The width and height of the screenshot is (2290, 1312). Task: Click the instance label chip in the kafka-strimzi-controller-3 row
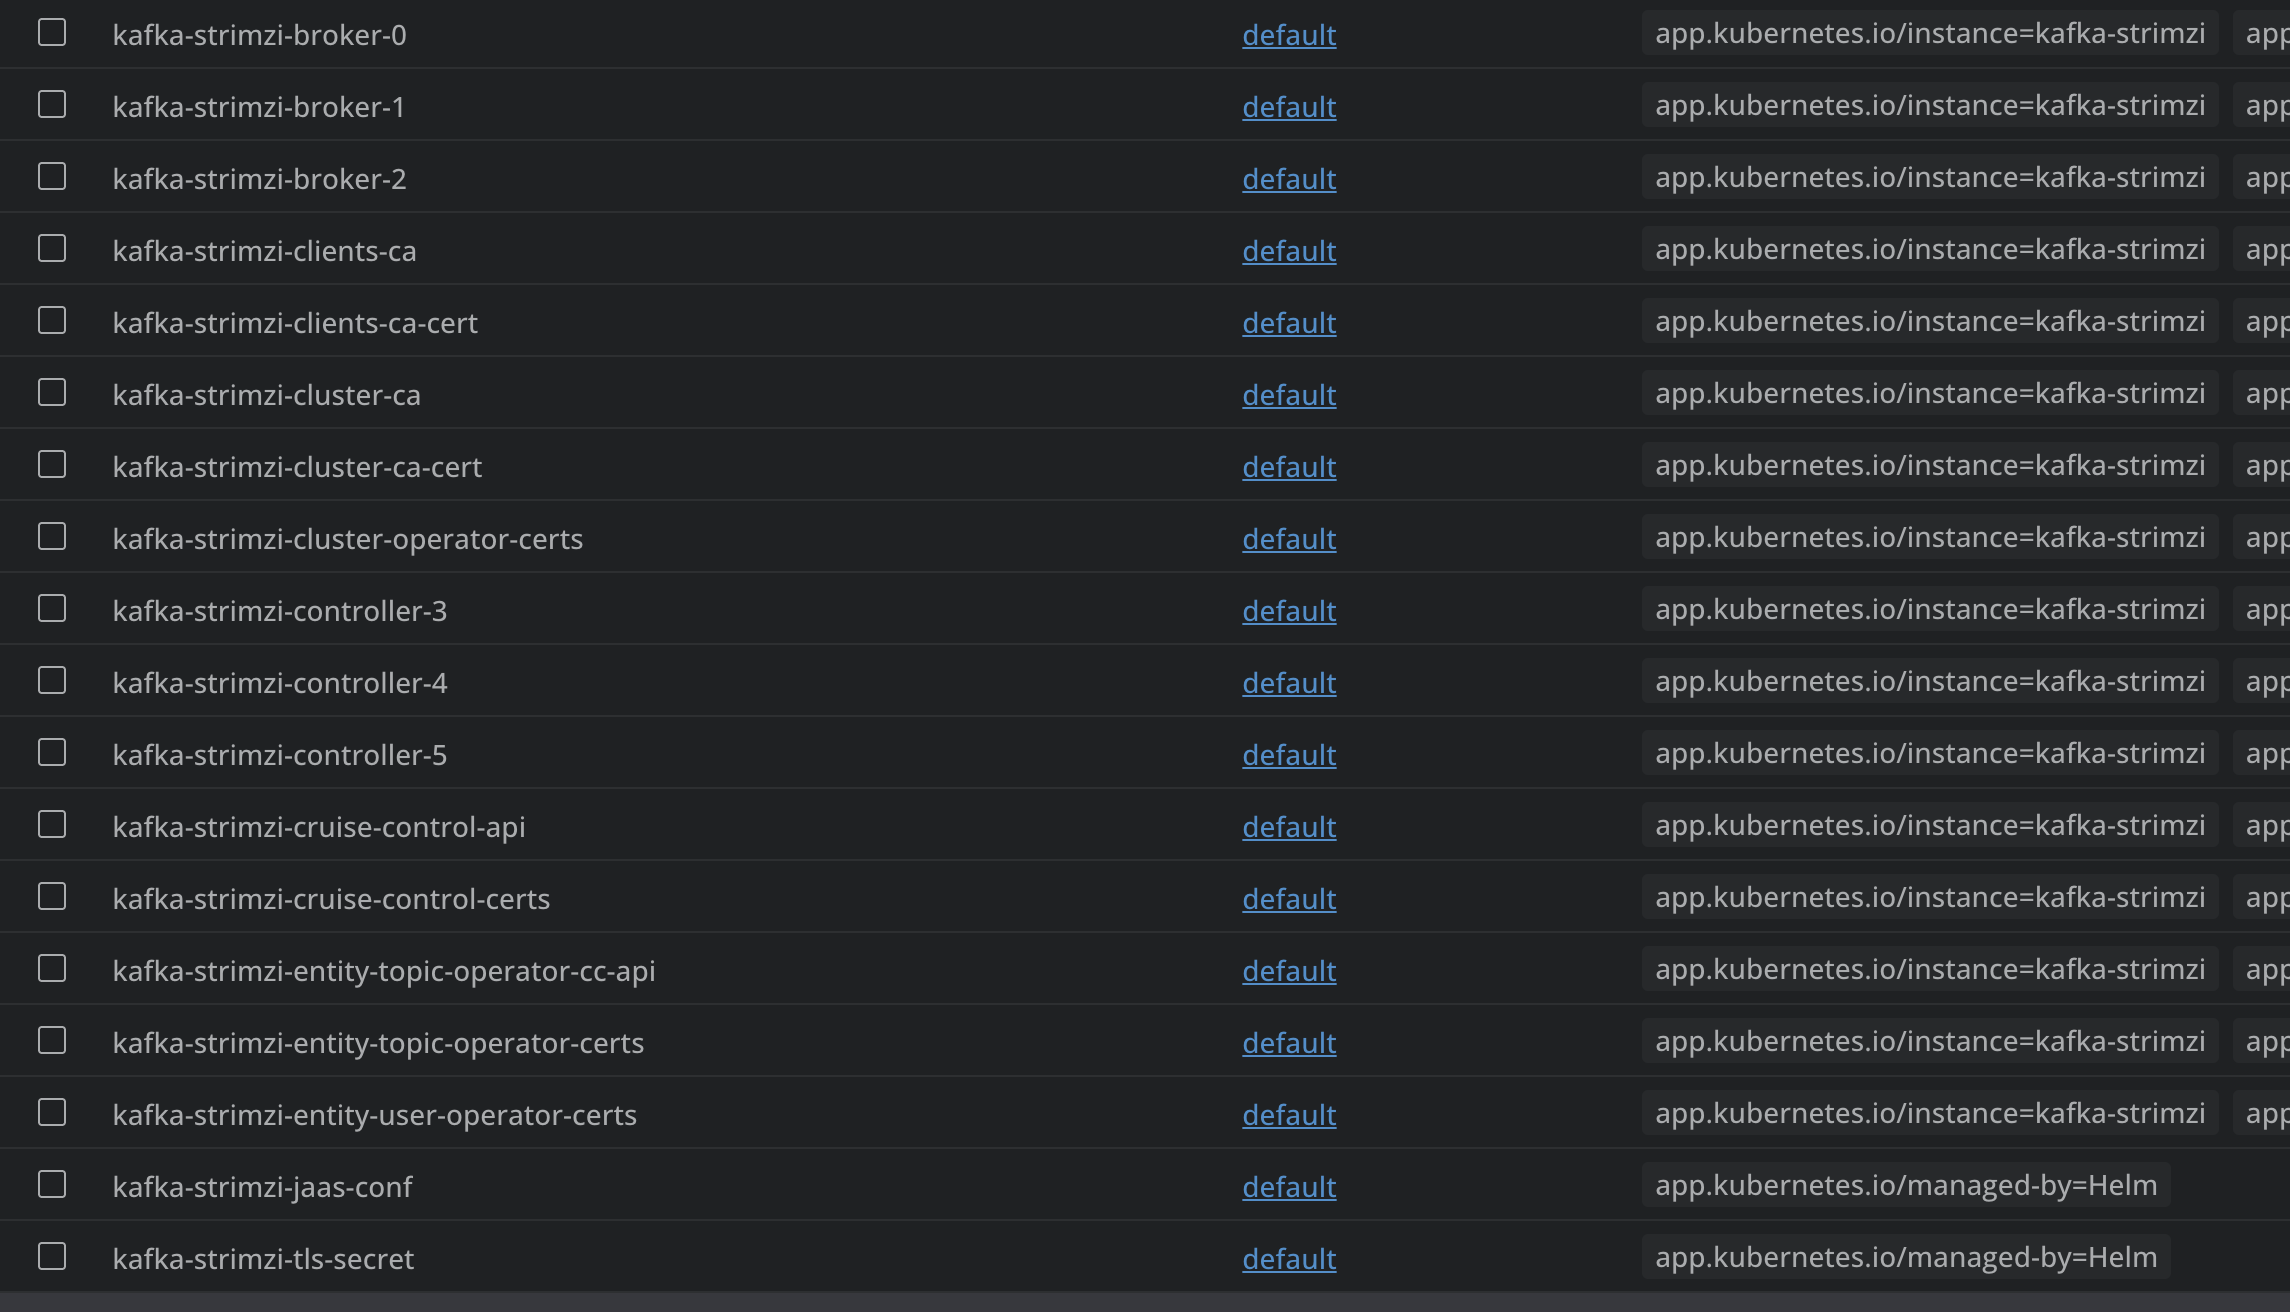[1930, 609]
